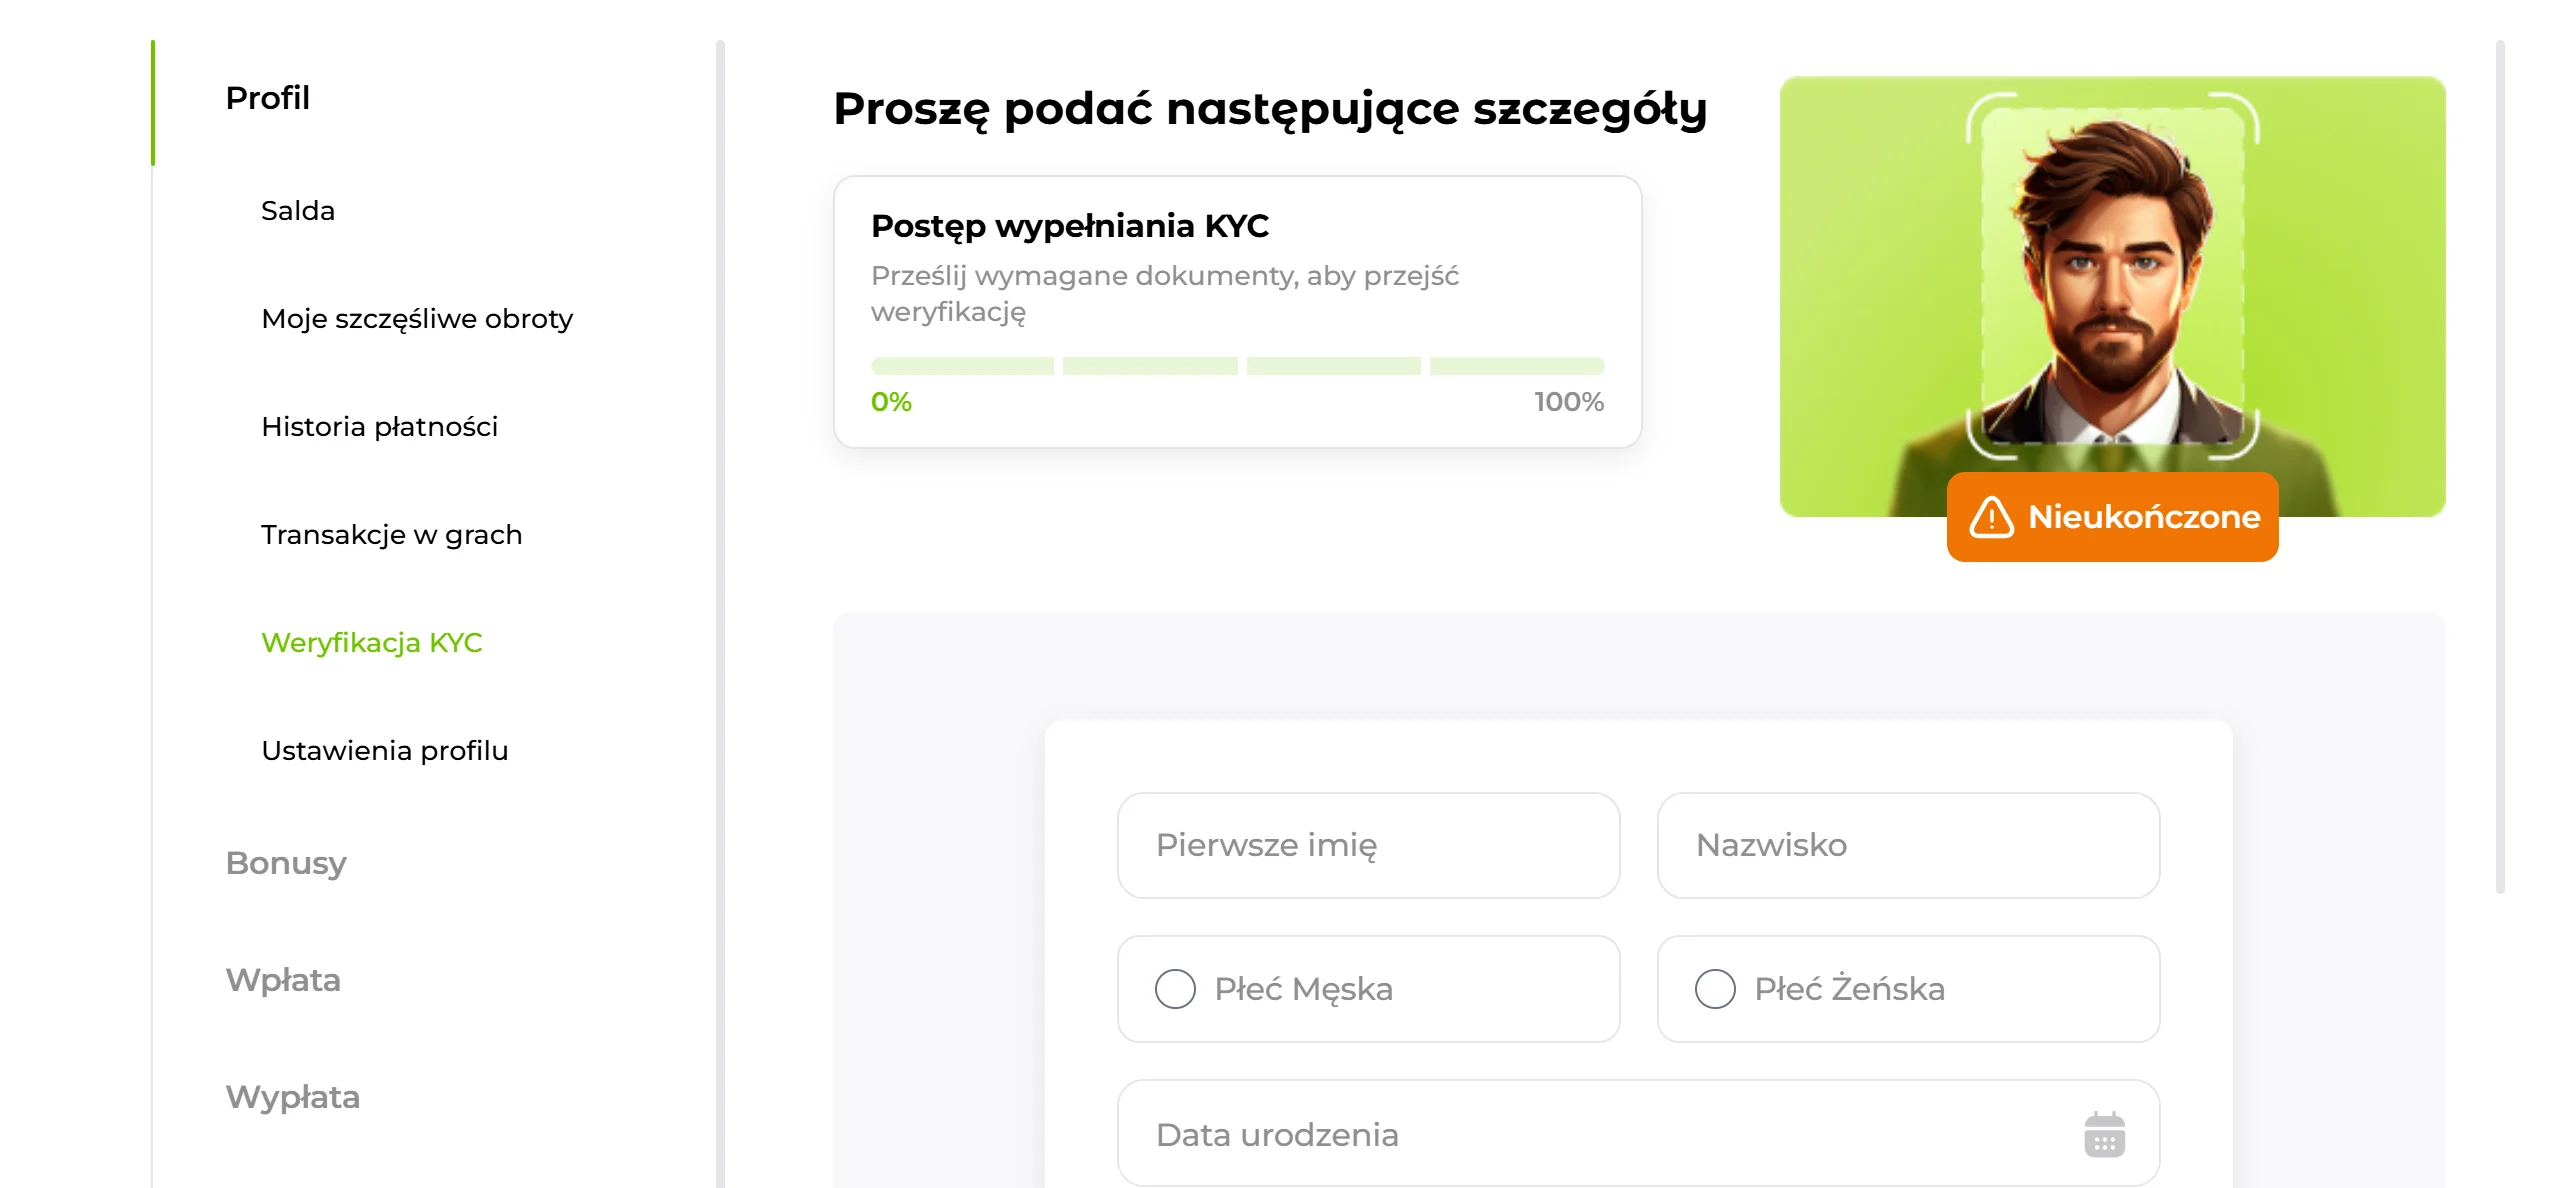Expand the Profil section
Image resolution: width=2576 pixels, height=1188 pixels.
point(267,97)
